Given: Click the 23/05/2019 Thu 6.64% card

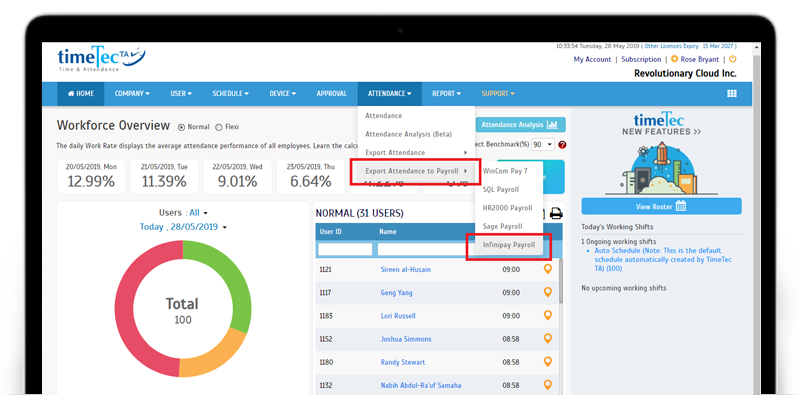Looking at the screenshot, I should tap(311, 177).
